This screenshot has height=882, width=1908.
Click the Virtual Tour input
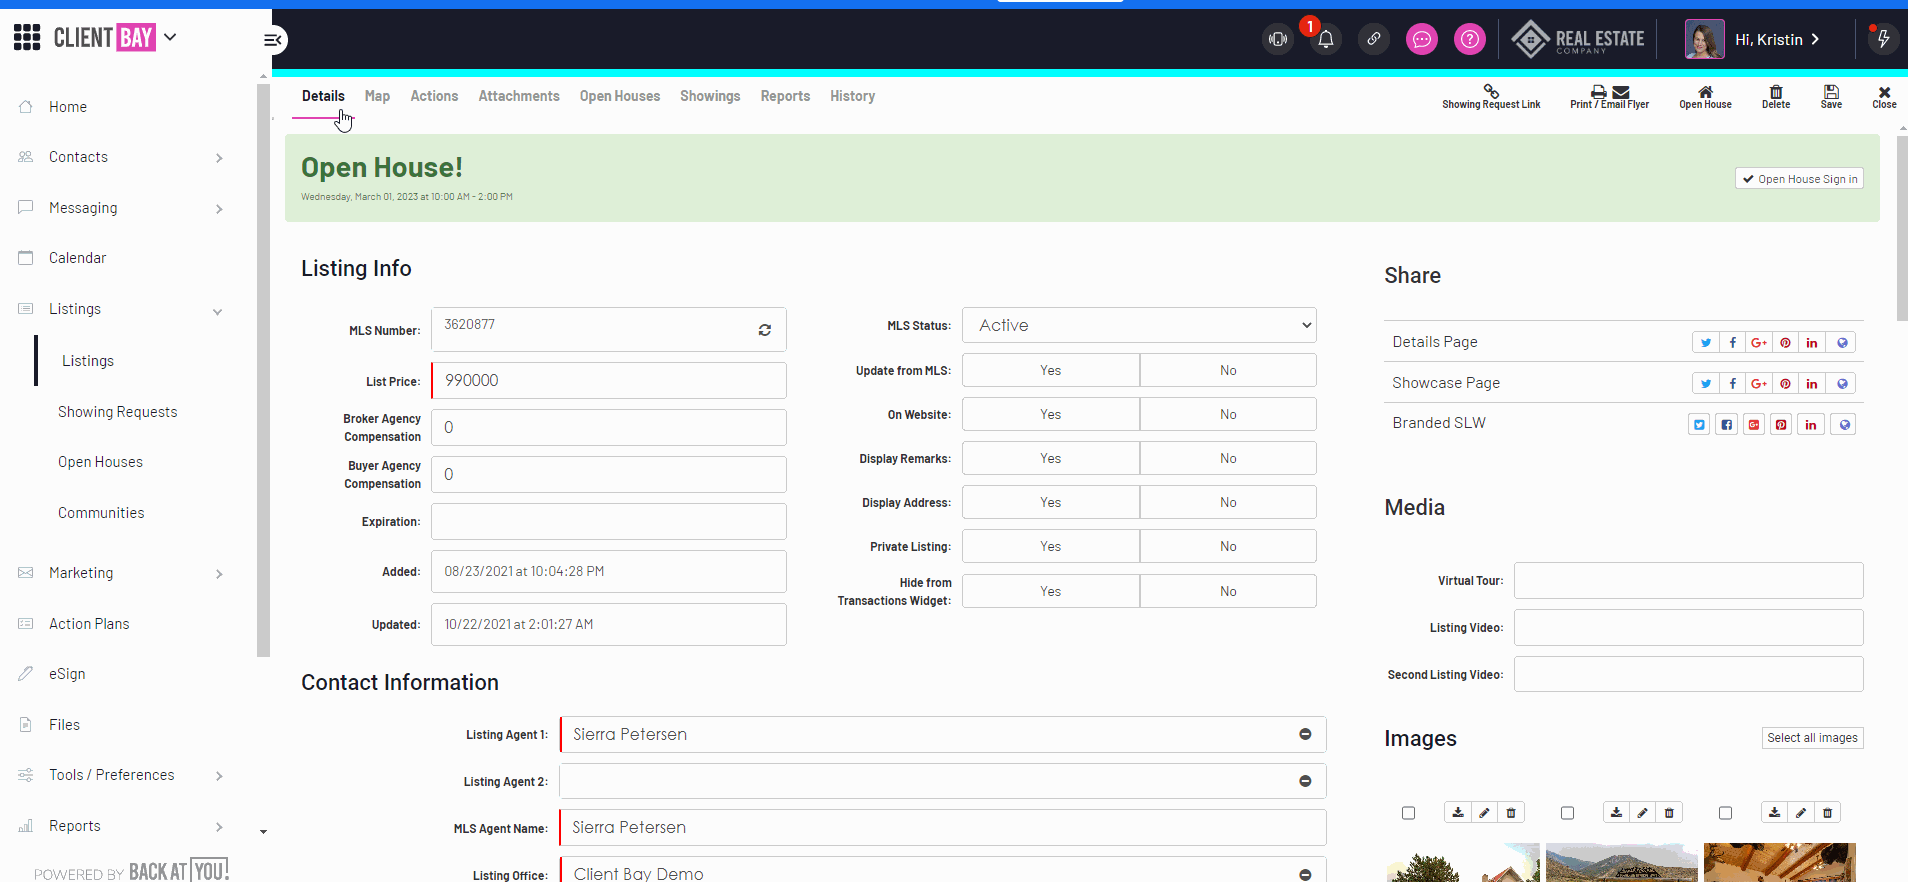[x=1688, y=580]
